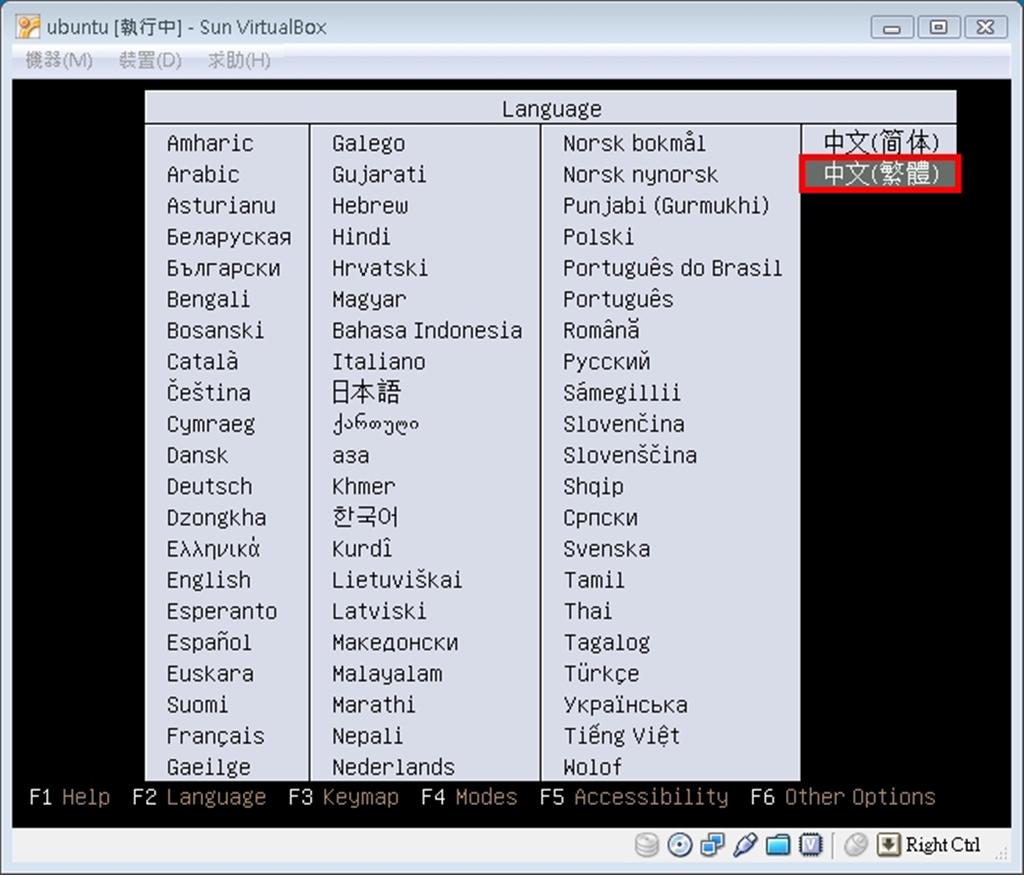Click the USB devices status icon
The image size is (1024, 875).
pos(745,845)
